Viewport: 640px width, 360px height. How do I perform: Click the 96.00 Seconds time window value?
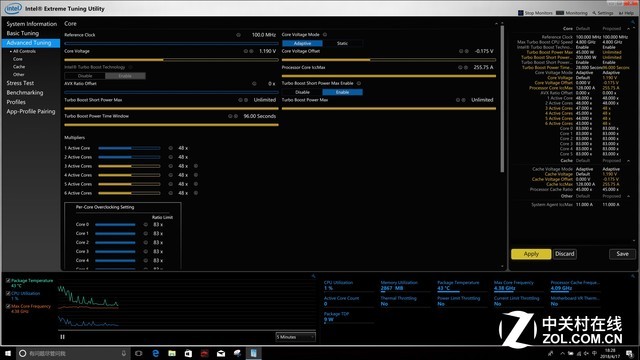[x=260, y=116]
